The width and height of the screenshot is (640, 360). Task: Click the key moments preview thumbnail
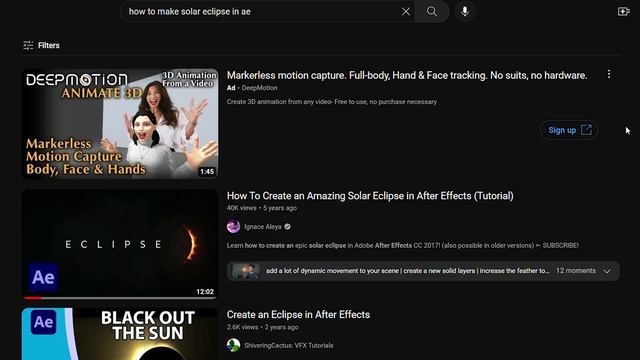(x=245, y=271)
